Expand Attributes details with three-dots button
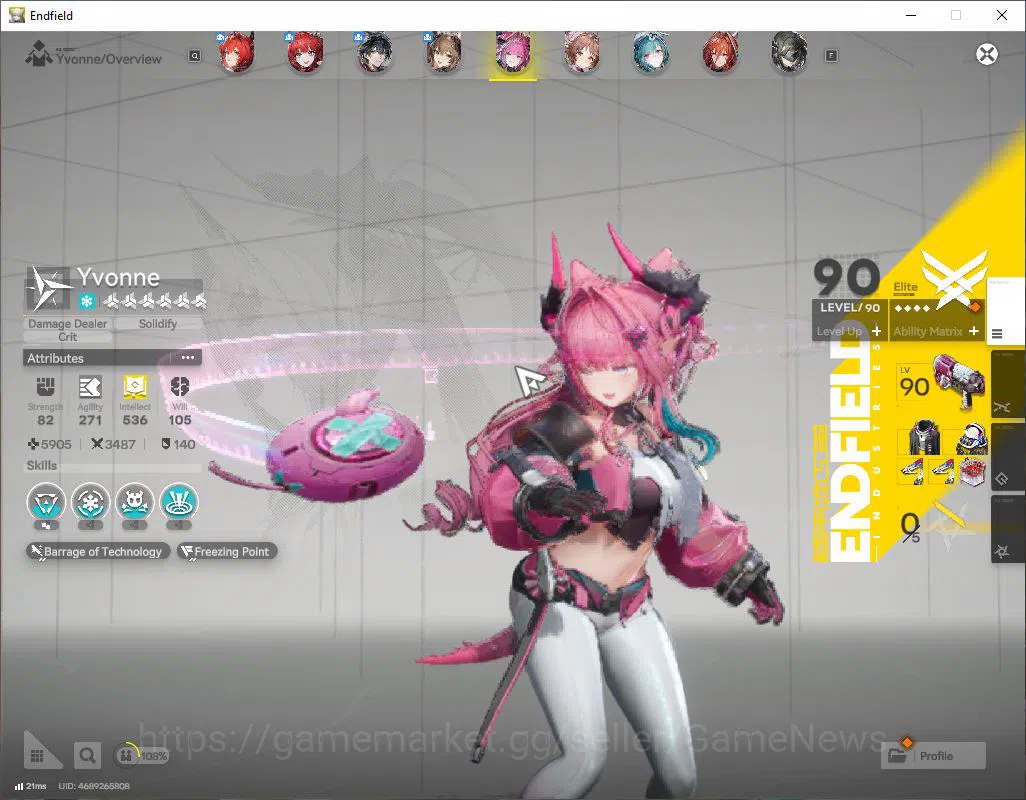 click(x=188, y=358)
